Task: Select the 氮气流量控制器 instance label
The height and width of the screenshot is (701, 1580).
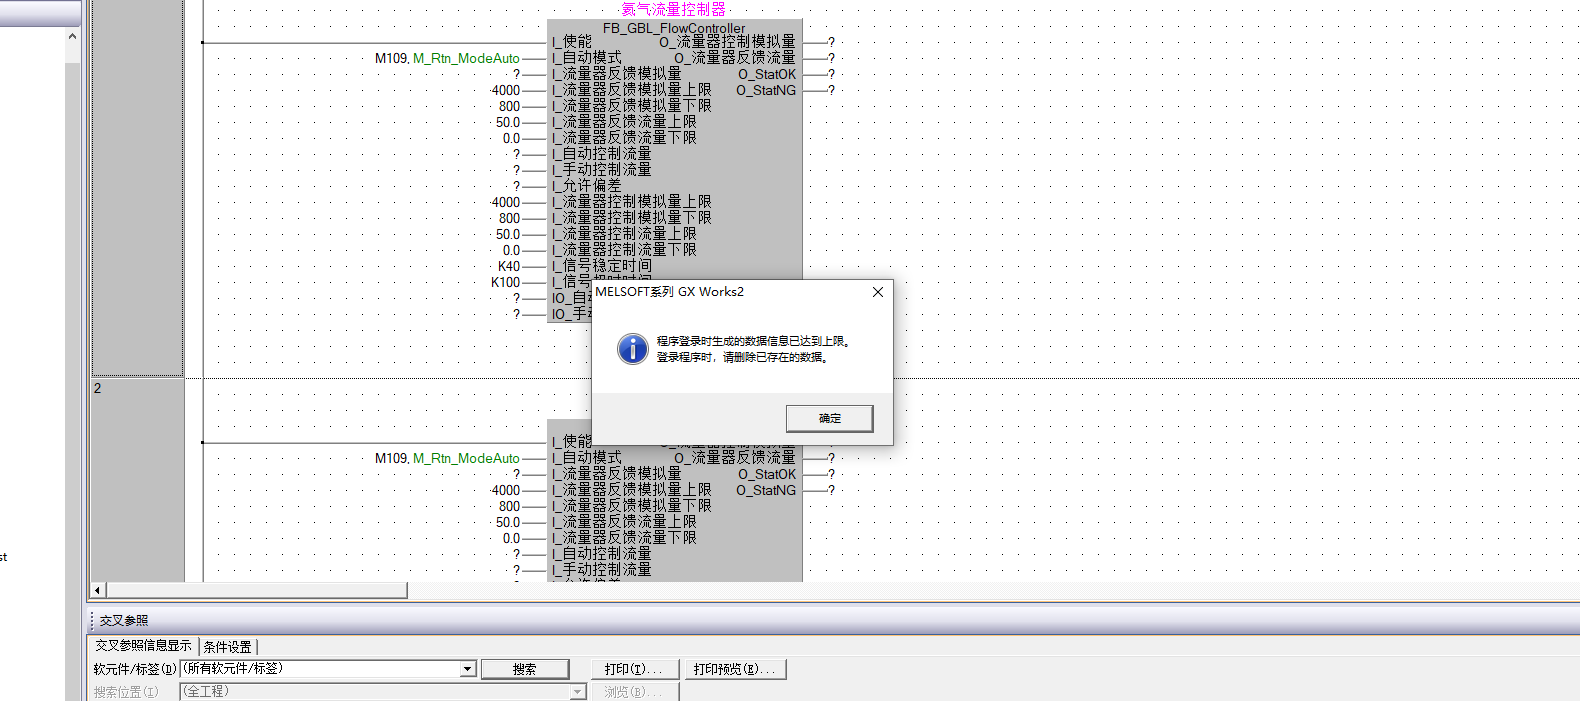Action: 673,9
